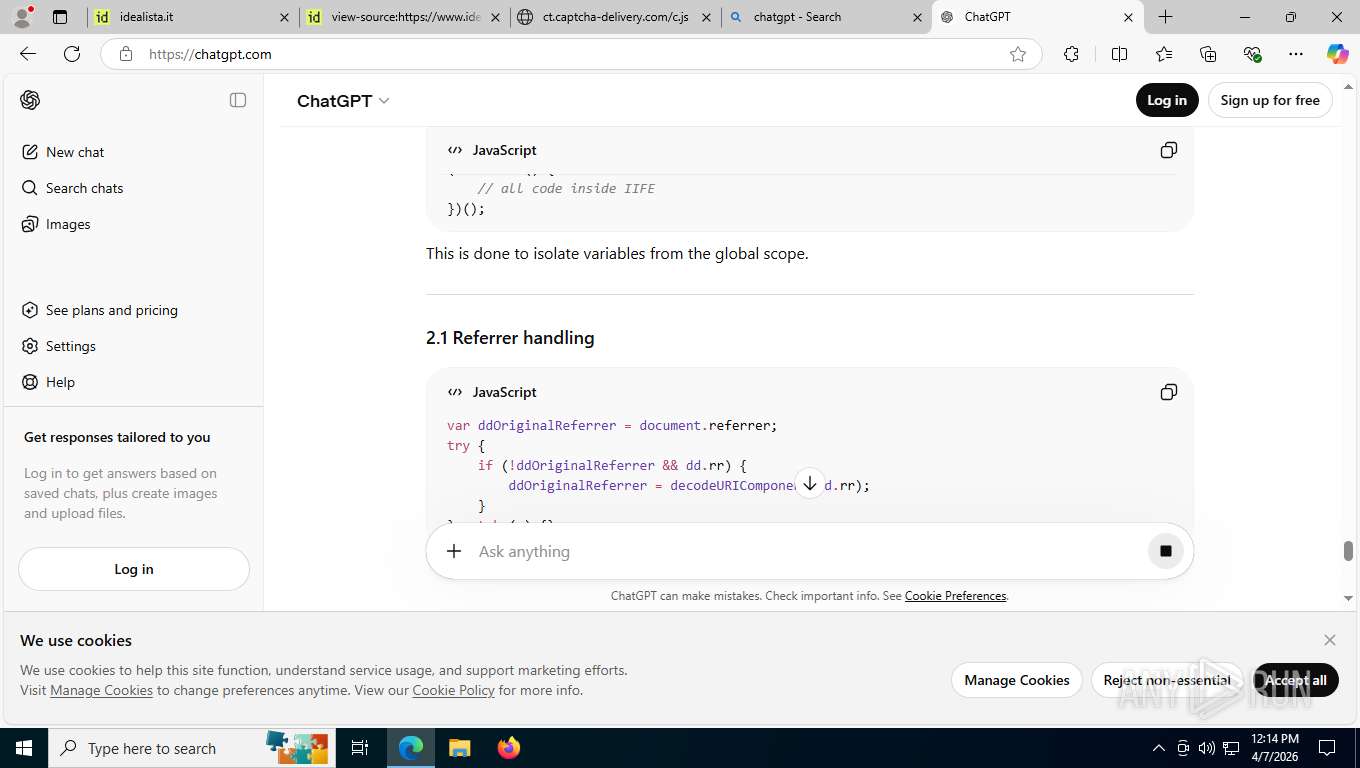Screen dimensions: 1360x768
Task: Click the top-right Log in button
Action: tap(1167, 100)
